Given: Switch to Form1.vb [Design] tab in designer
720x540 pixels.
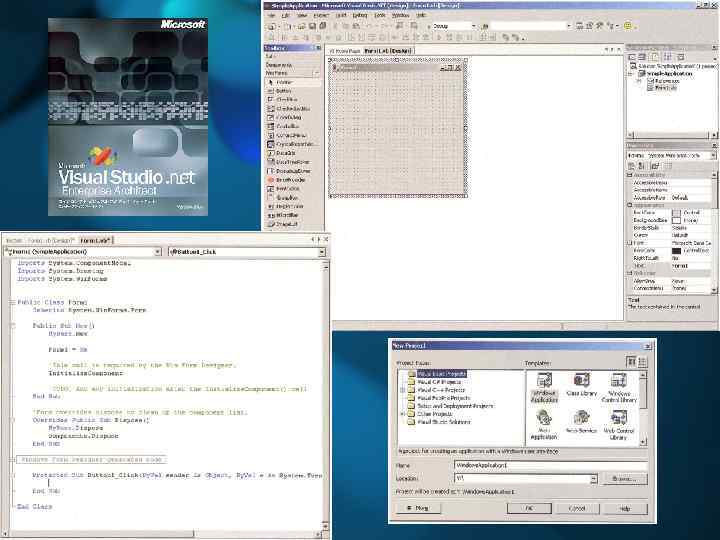Looking at the screenshot, I should coord(388,51).
